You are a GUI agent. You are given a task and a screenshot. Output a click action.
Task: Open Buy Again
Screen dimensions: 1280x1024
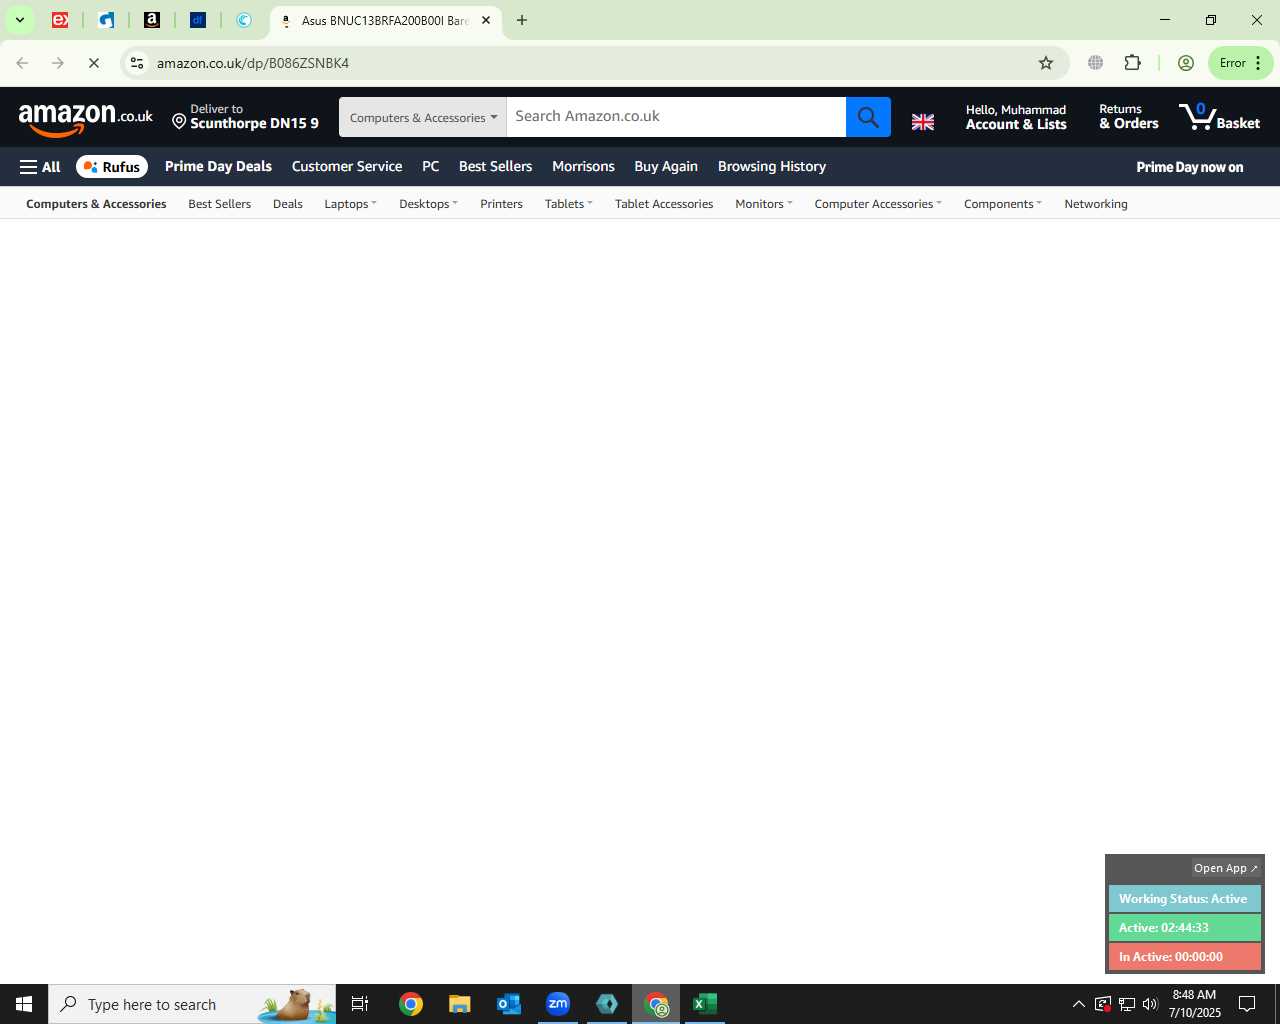pos(666,167)
